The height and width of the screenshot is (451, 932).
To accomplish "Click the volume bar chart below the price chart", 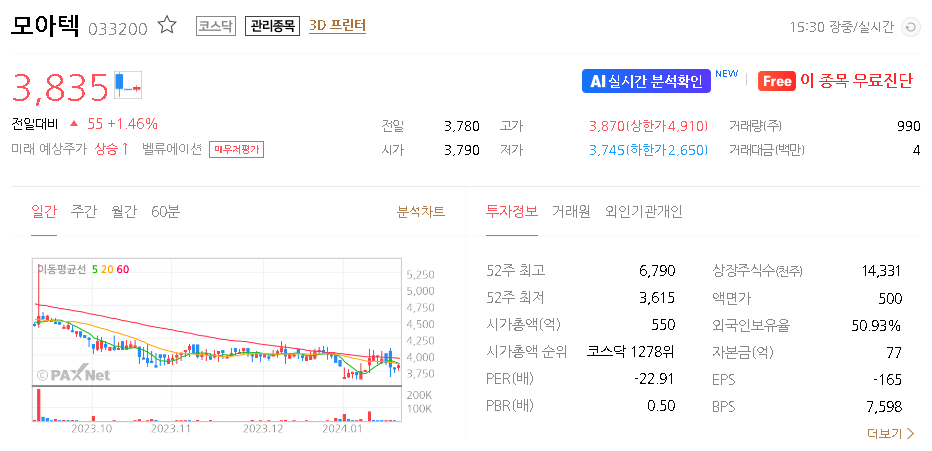I will [x=217, y=404].
